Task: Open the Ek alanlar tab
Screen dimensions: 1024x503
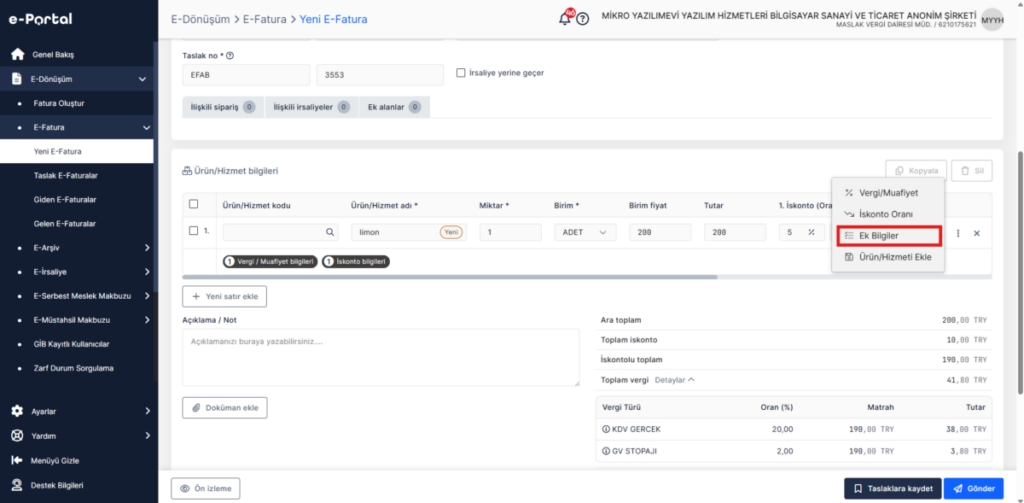Action: [x=394, y=107]
